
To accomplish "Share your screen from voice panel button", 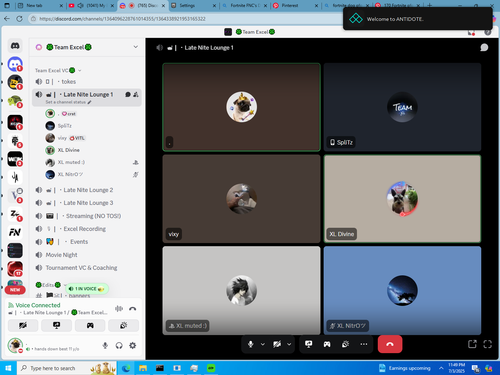I will [57, 325].
